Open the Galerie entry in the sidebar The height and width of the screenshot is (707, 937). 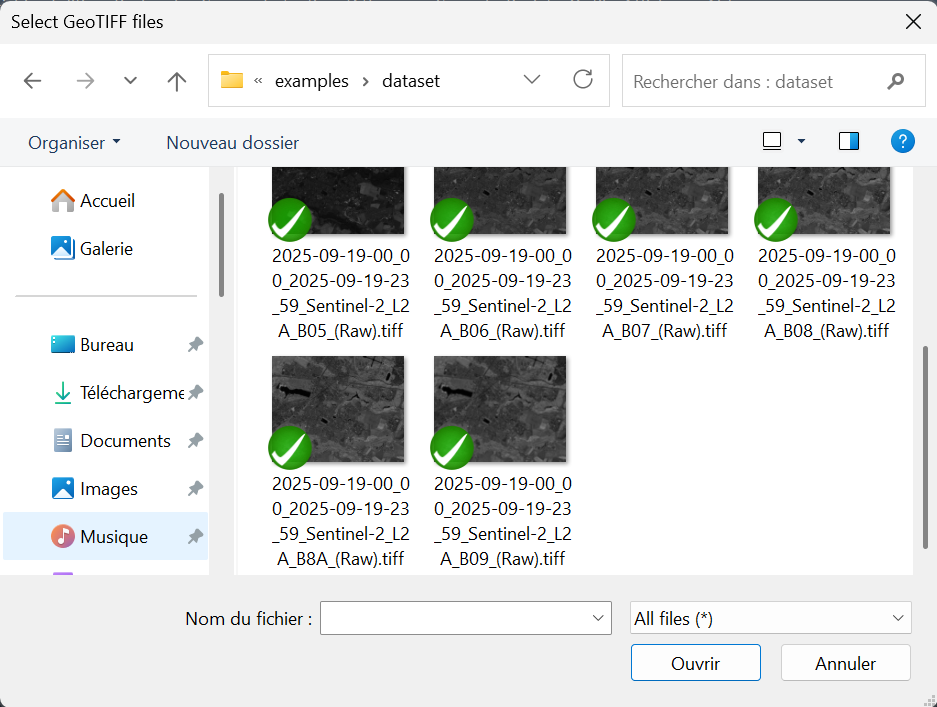tap(109, 248)
